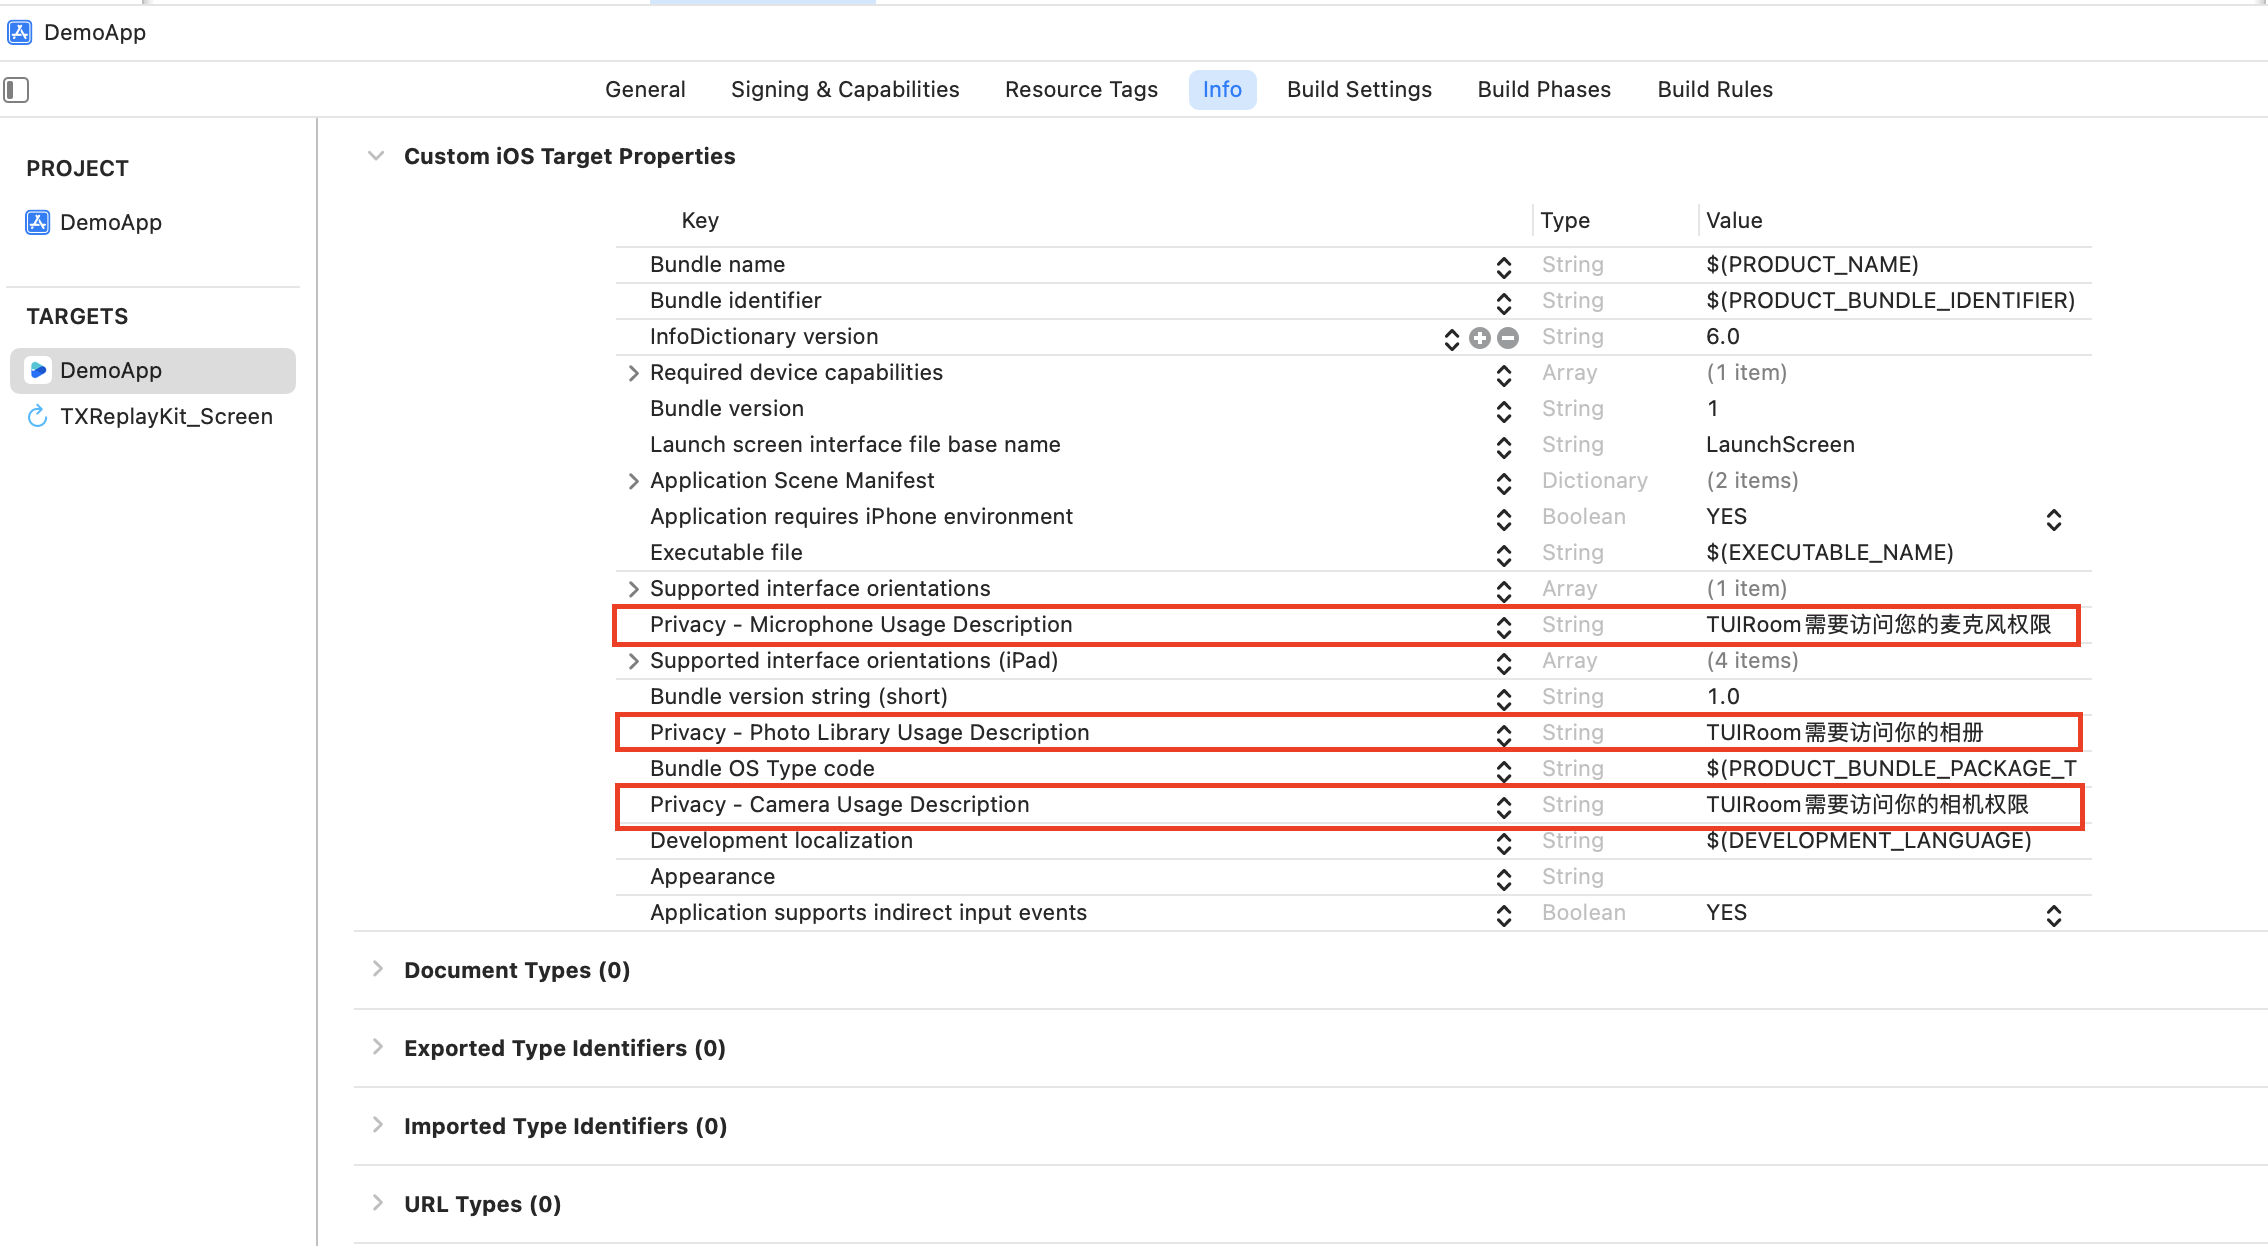The image size is (2268, 1246).
Task: Open key stepper for InfoDictionary version
Action: pos(1452,339)
